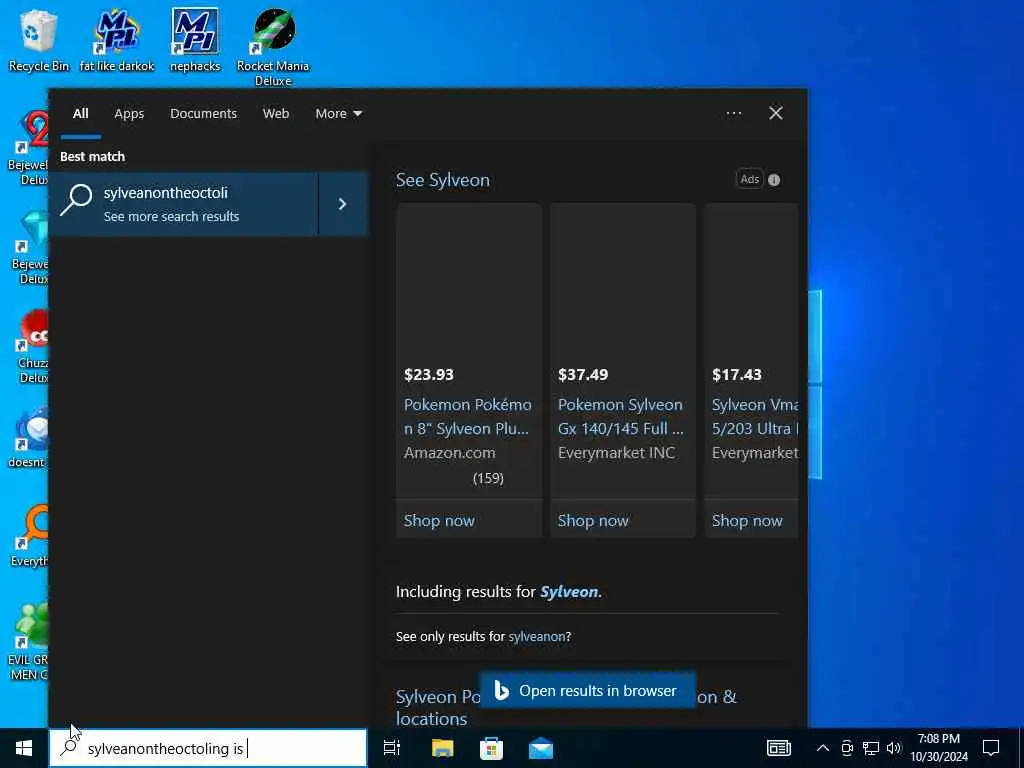Image resolution: width=1024 pixels, height=768 pixels.
Task: Open Pokemon Sylveon Gx 140/145 product link
Action: tap(621, 417)
